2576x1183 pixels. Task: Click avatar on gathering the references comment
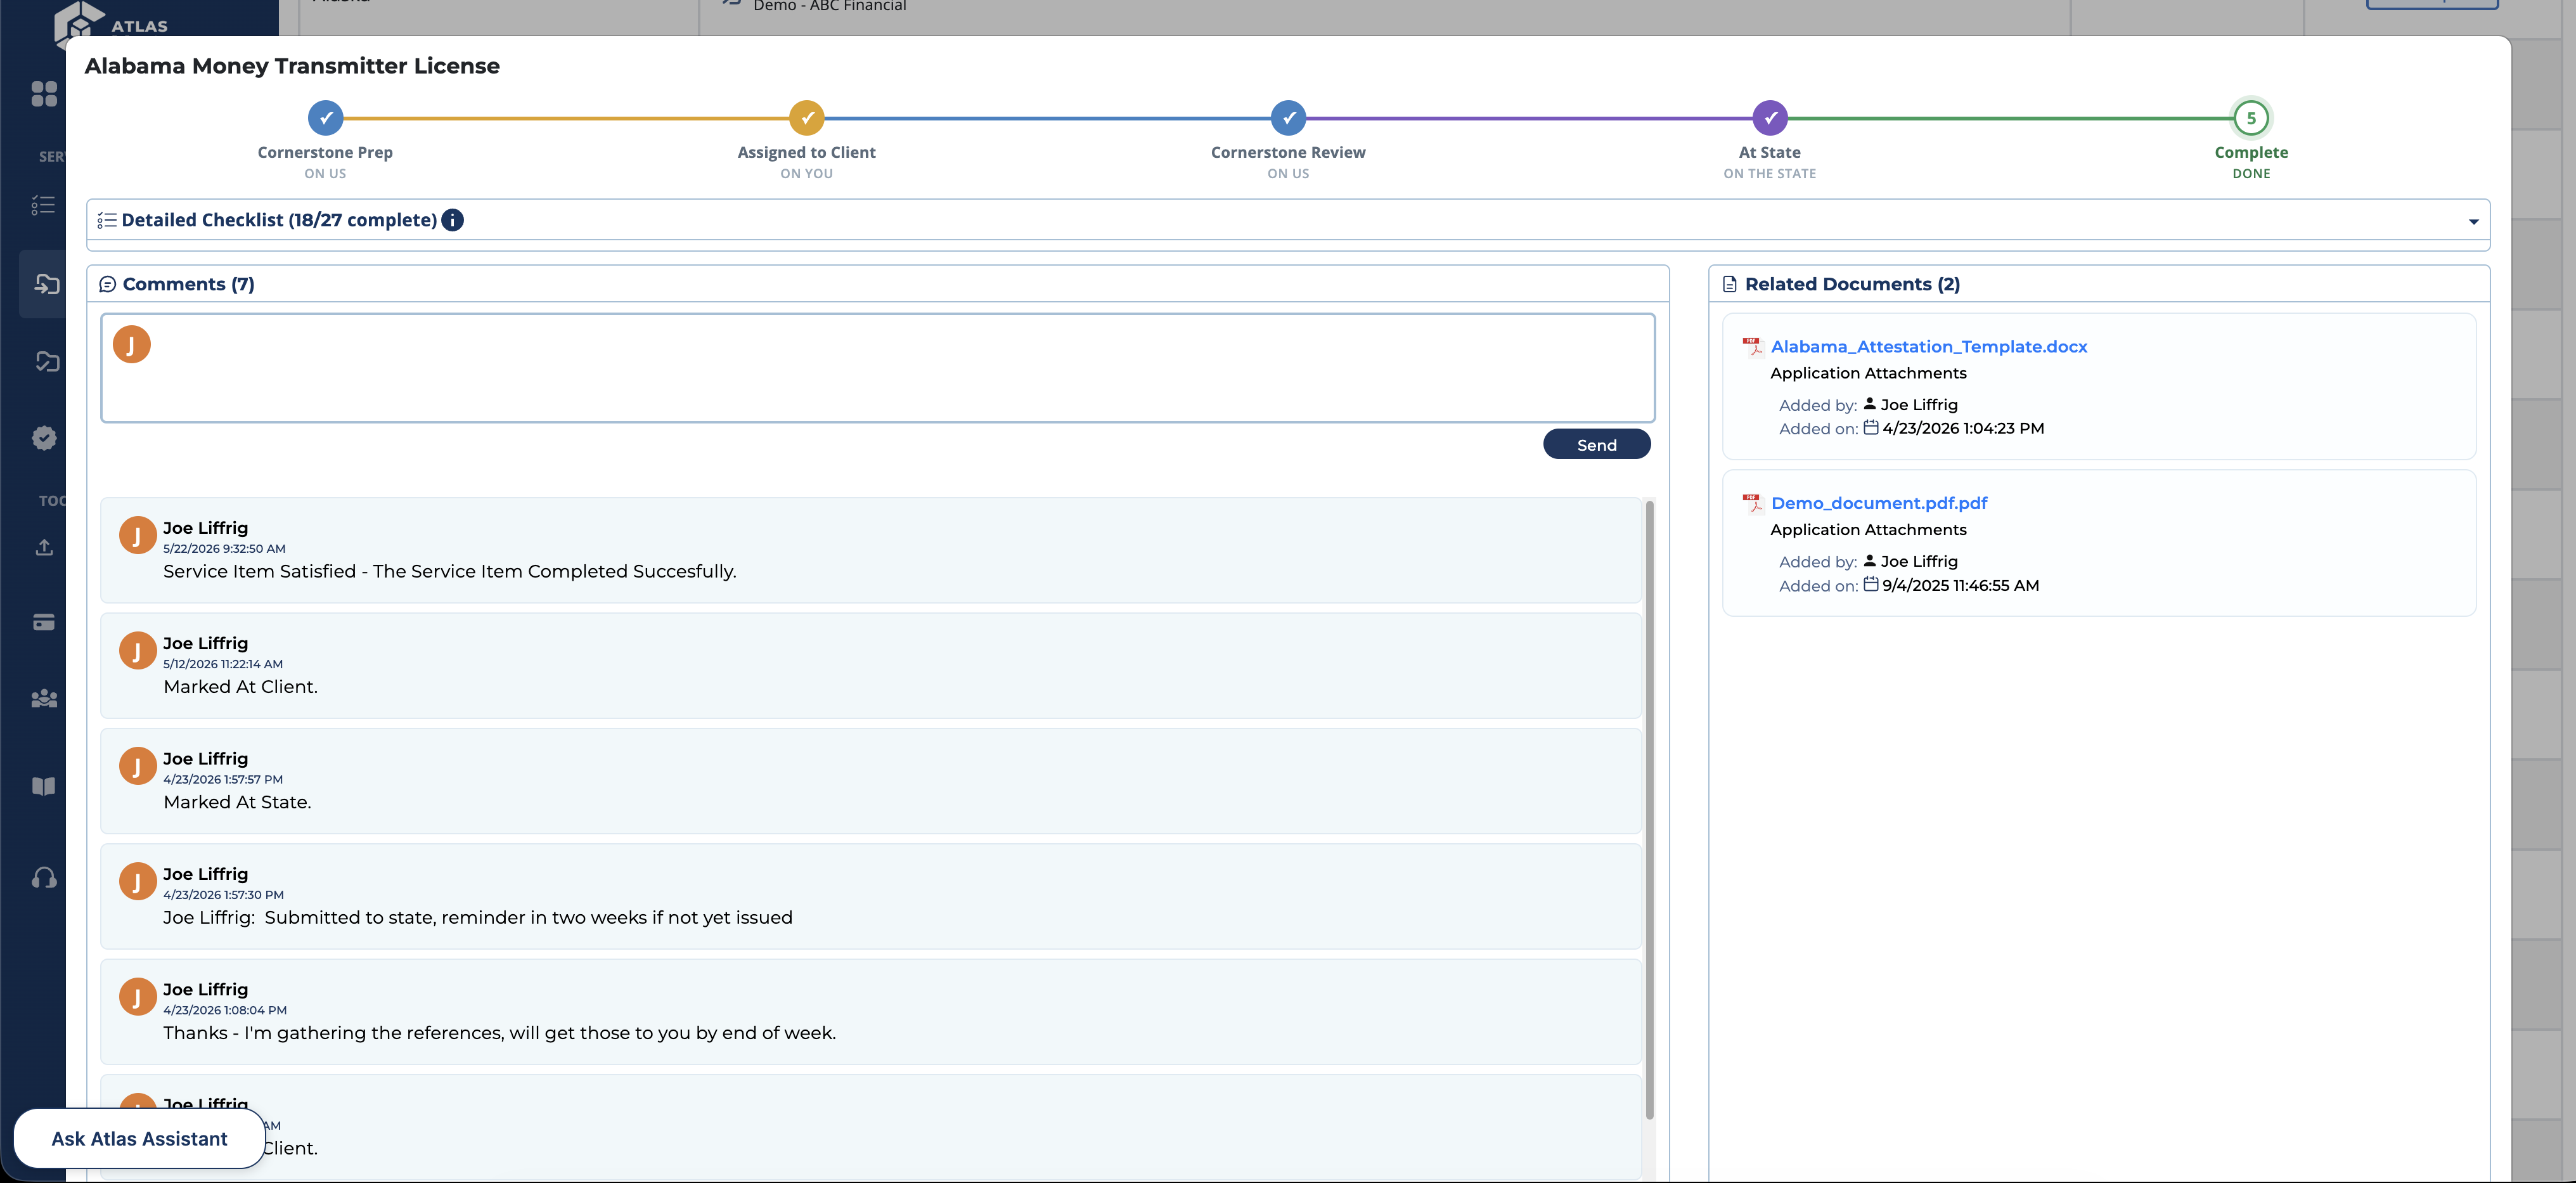click(x=138, y=997)
